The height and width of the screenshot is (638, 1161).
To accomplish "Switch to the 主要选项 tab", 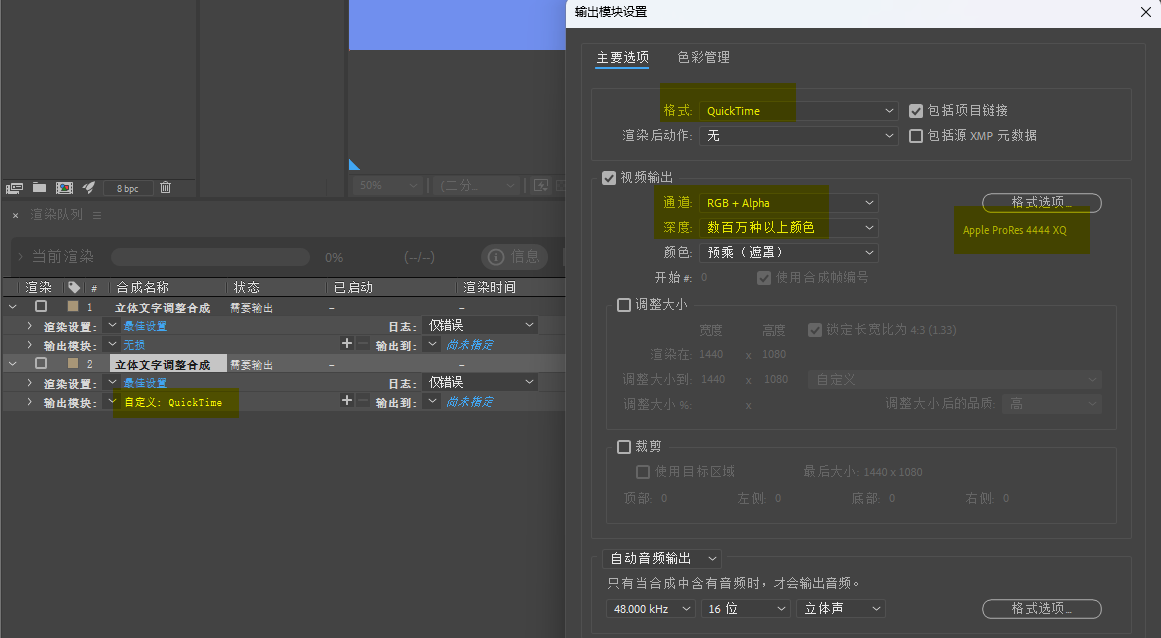I will 623,58.
